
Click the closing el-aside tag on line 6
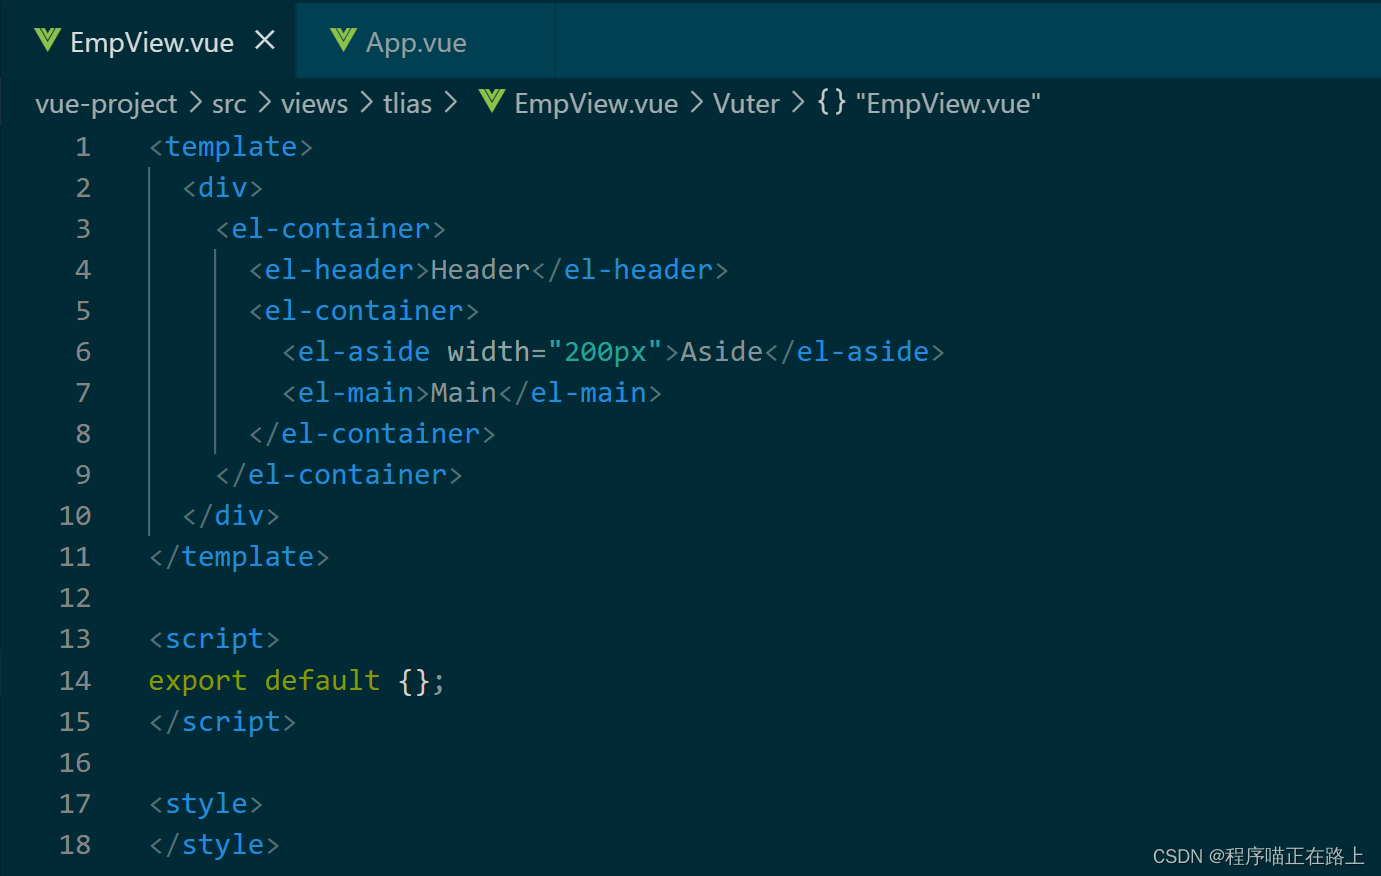click(x=854, y=352)
